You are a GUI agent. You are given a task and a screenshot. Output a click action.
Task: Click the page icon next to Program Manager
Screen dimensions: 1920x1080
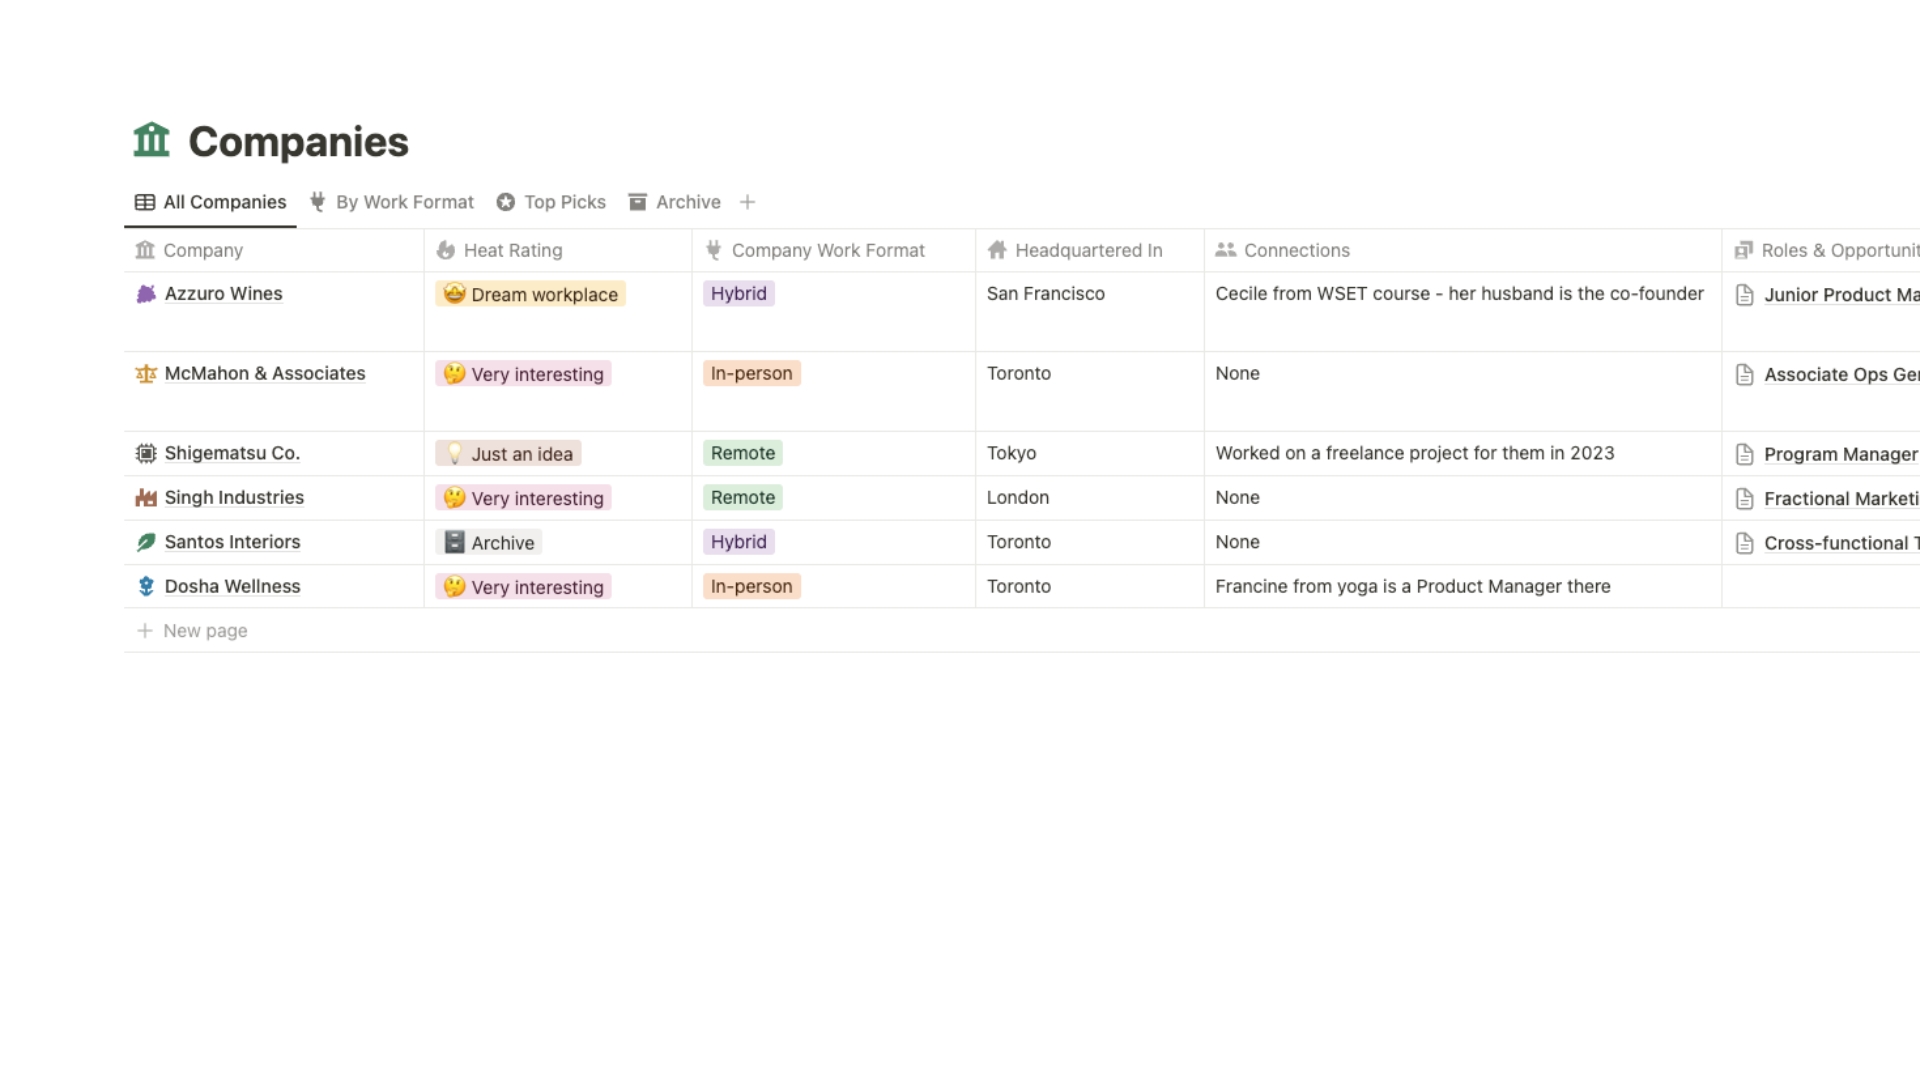coord(1744,453)
